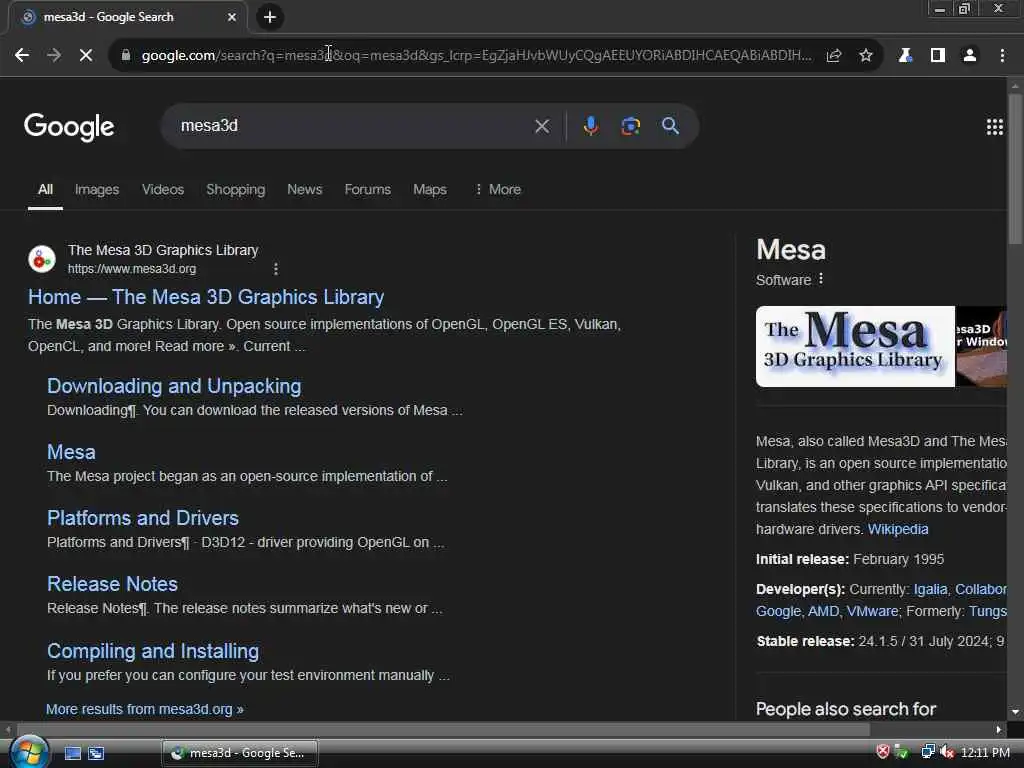The image size is (1024, 768).
Task: Switch to Images results
Action: pyautogui.click(x=97, y=189)
